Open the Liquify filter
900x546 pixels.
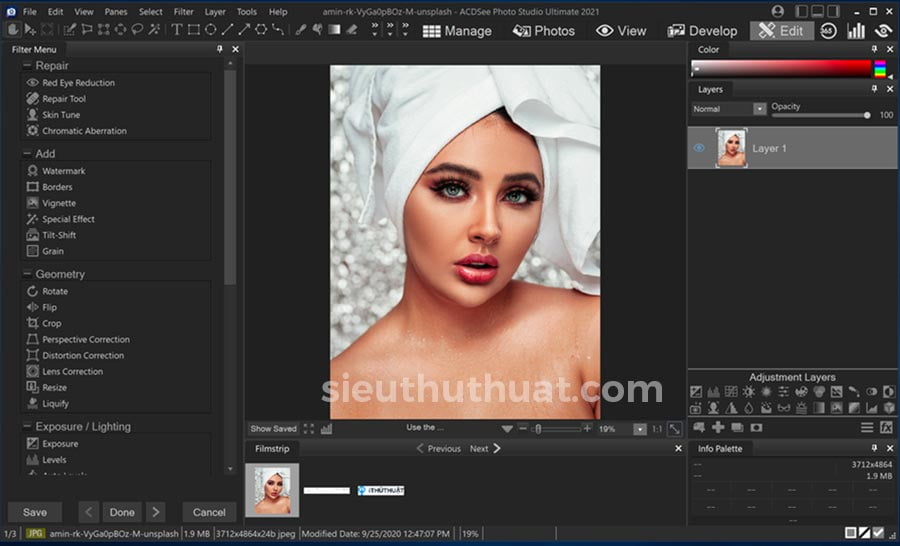48,404
